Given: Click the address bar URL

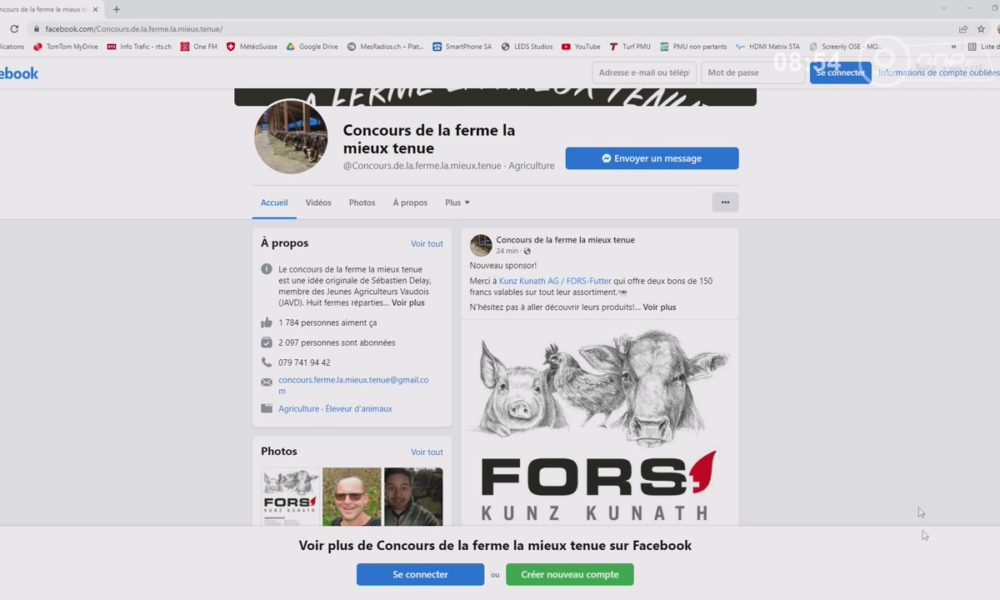Looking at the screenshot, I should 134,29.
